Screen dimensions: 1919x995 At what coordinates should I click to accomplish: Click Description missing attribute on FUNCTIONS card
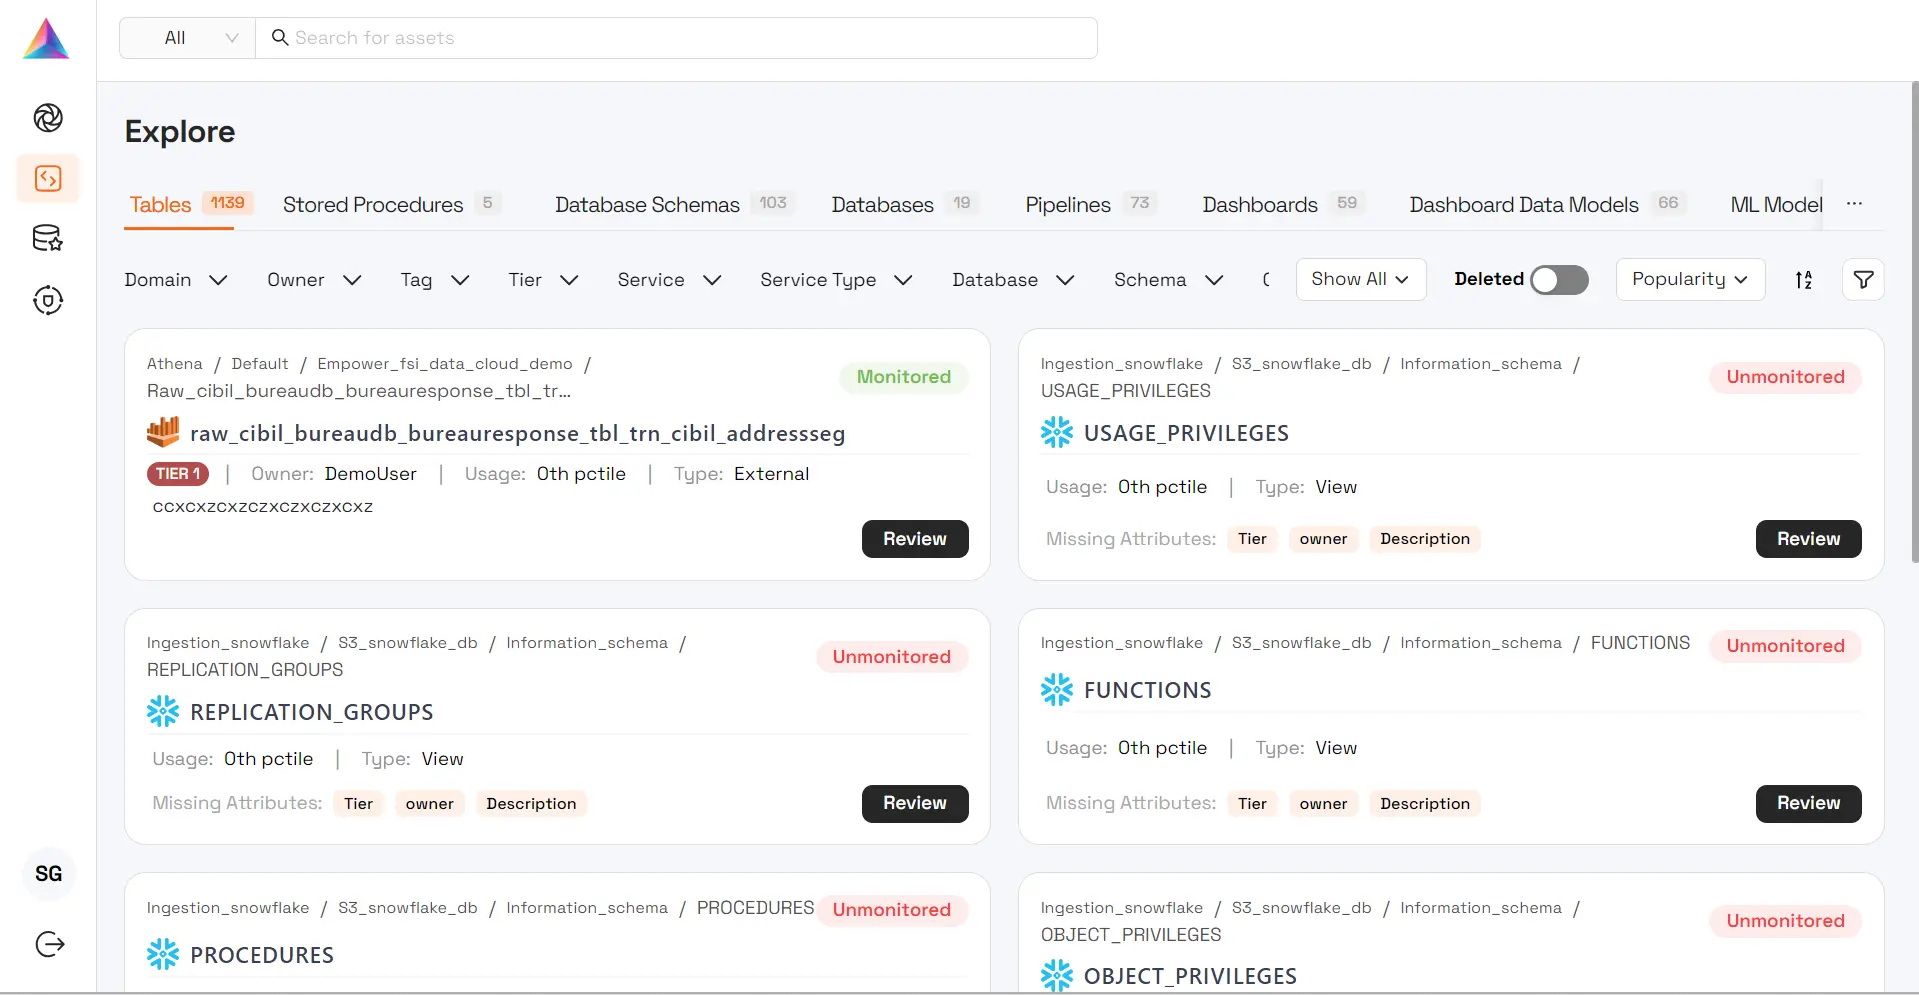[1424, 803]
